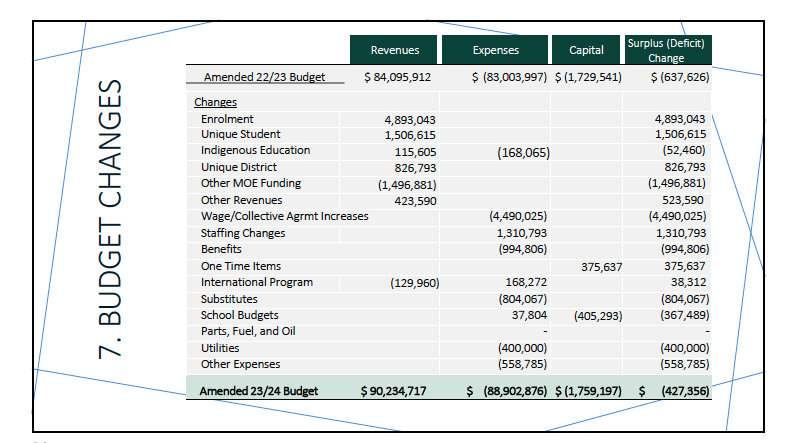This screenshot has height=443, width=790.
Task: Select the Capital column header
Action: [586, 50]
